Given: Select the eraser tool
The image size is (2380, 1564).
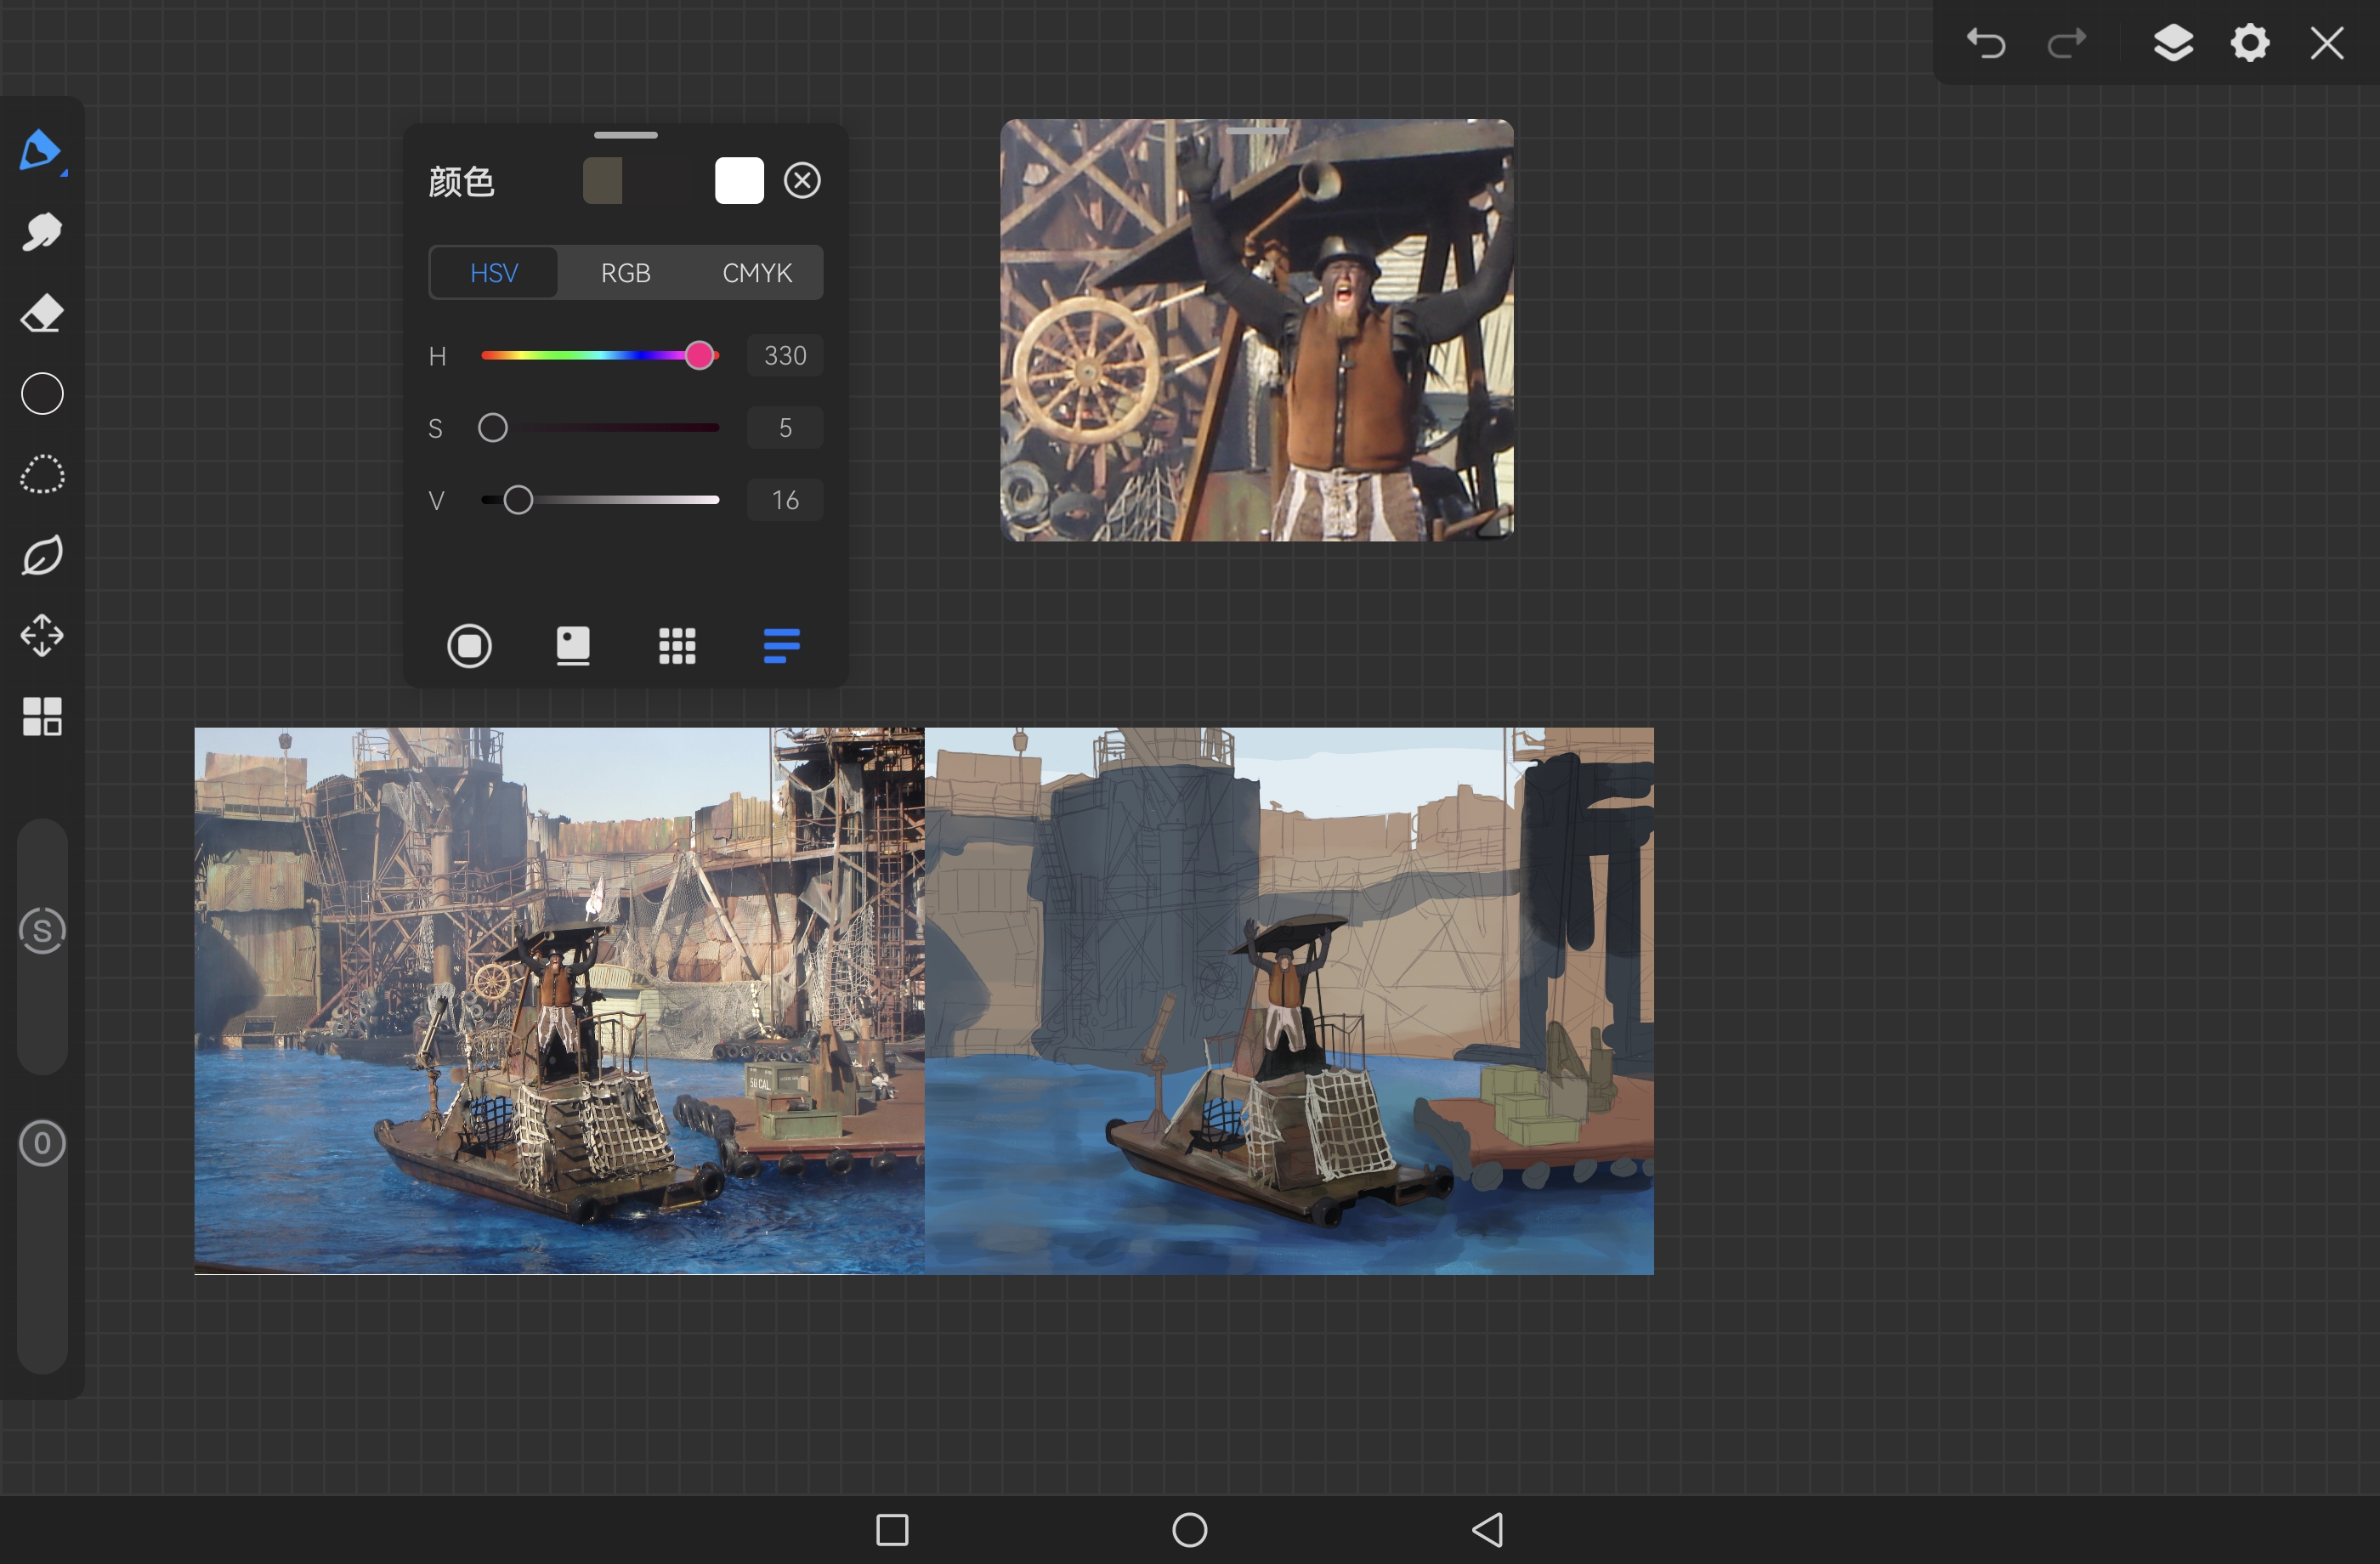Looking at the screenshot, I should tap(41, 313).
